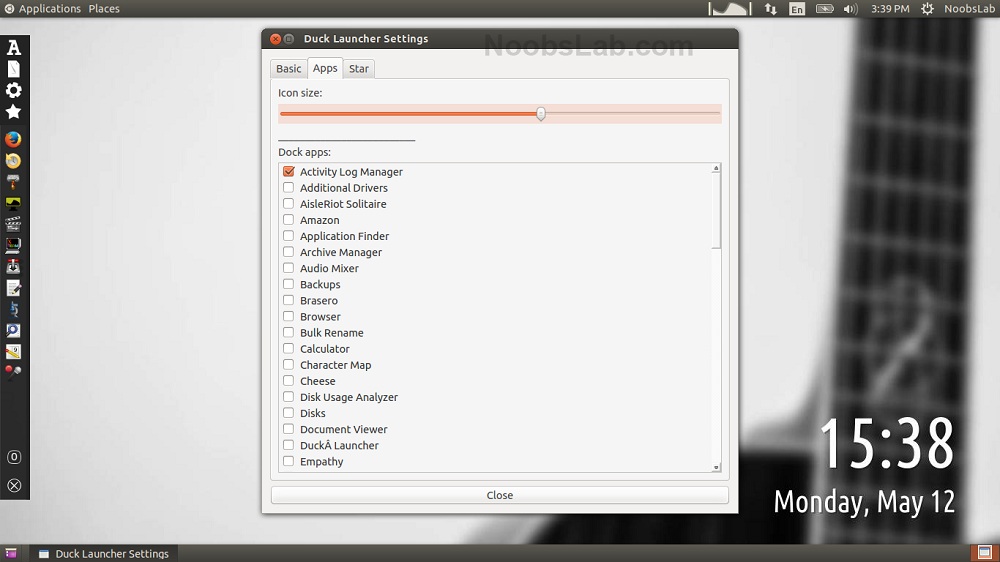
Task: Tick Audio Mixer checkbox
Action: click(289, 268)
